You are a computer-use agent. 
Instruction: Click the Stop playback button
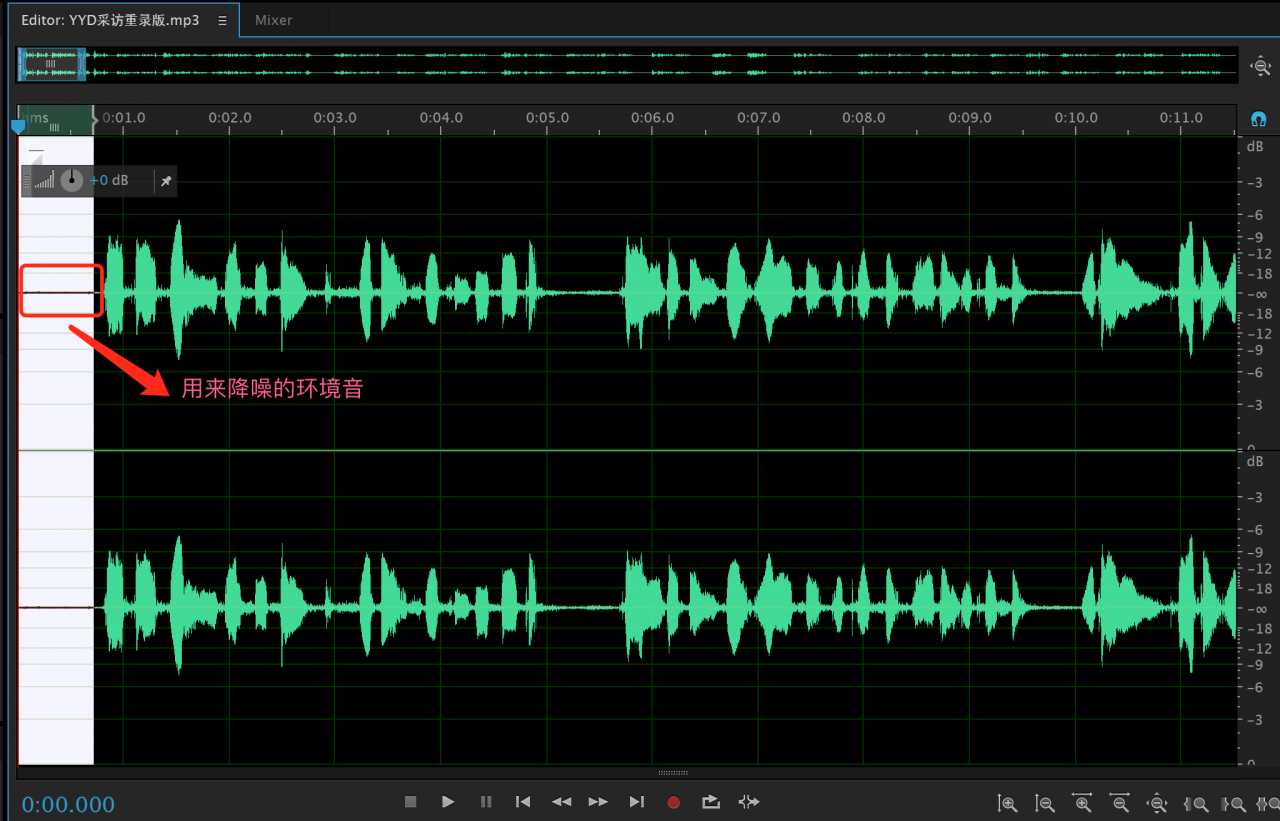coord(410,802)
